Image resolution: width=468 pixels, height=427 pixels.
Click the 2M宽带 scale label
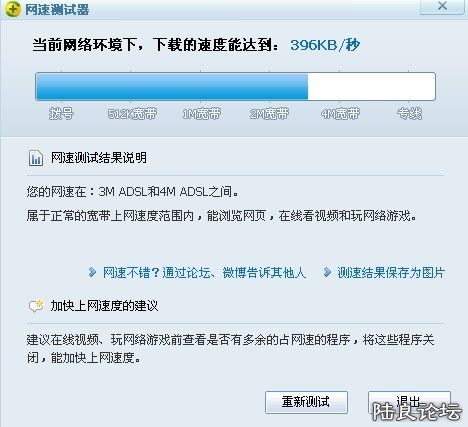[269, 114]
